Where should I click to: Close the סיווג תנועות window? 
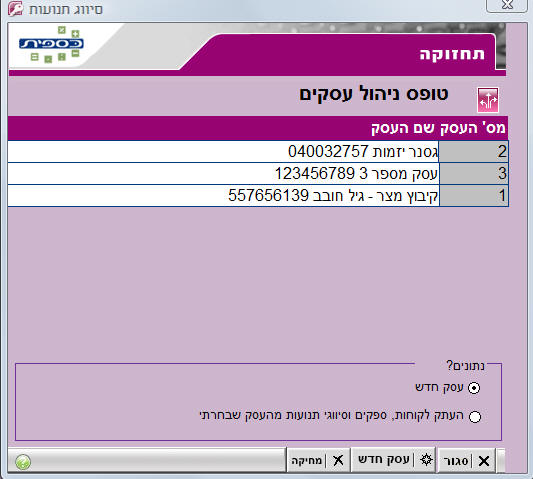coord(507,5)
